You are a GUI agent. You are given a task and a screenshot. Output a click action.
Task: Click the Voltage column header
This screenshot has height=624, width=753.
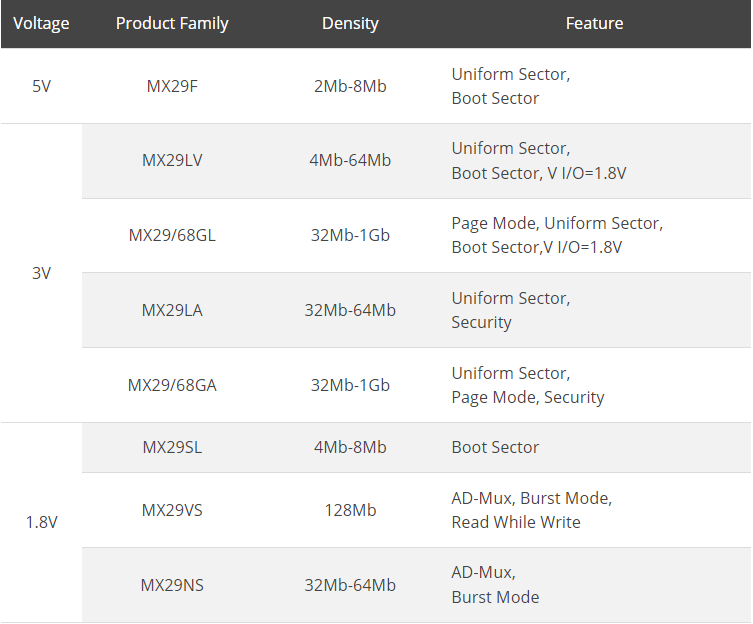coord(41,23)
